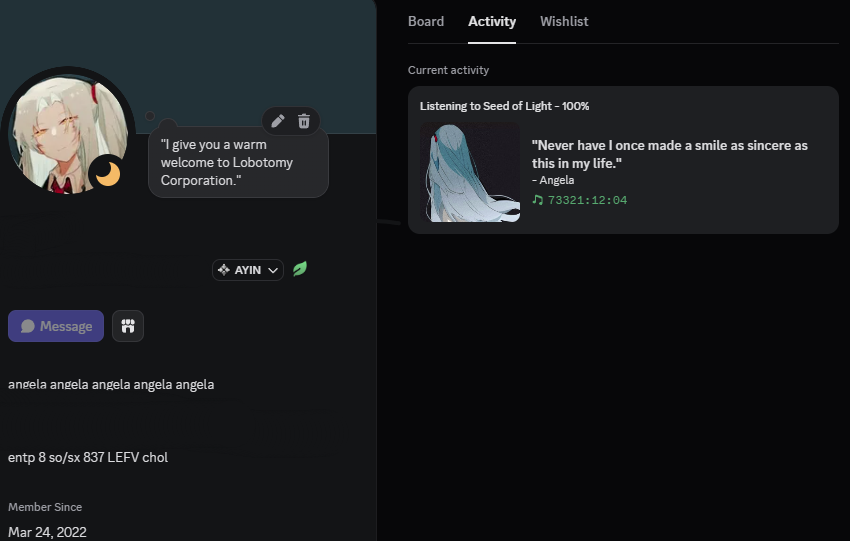Click the Lobotomy Corporation status bubble text
The width and height of the screenshot is (850, 541).
coord(227,162)
